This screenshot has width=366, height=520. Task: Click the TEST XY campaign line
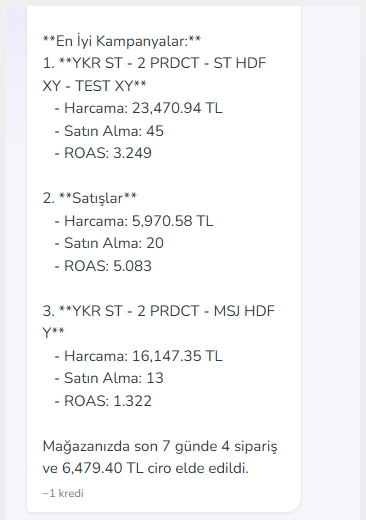point(95,86)
